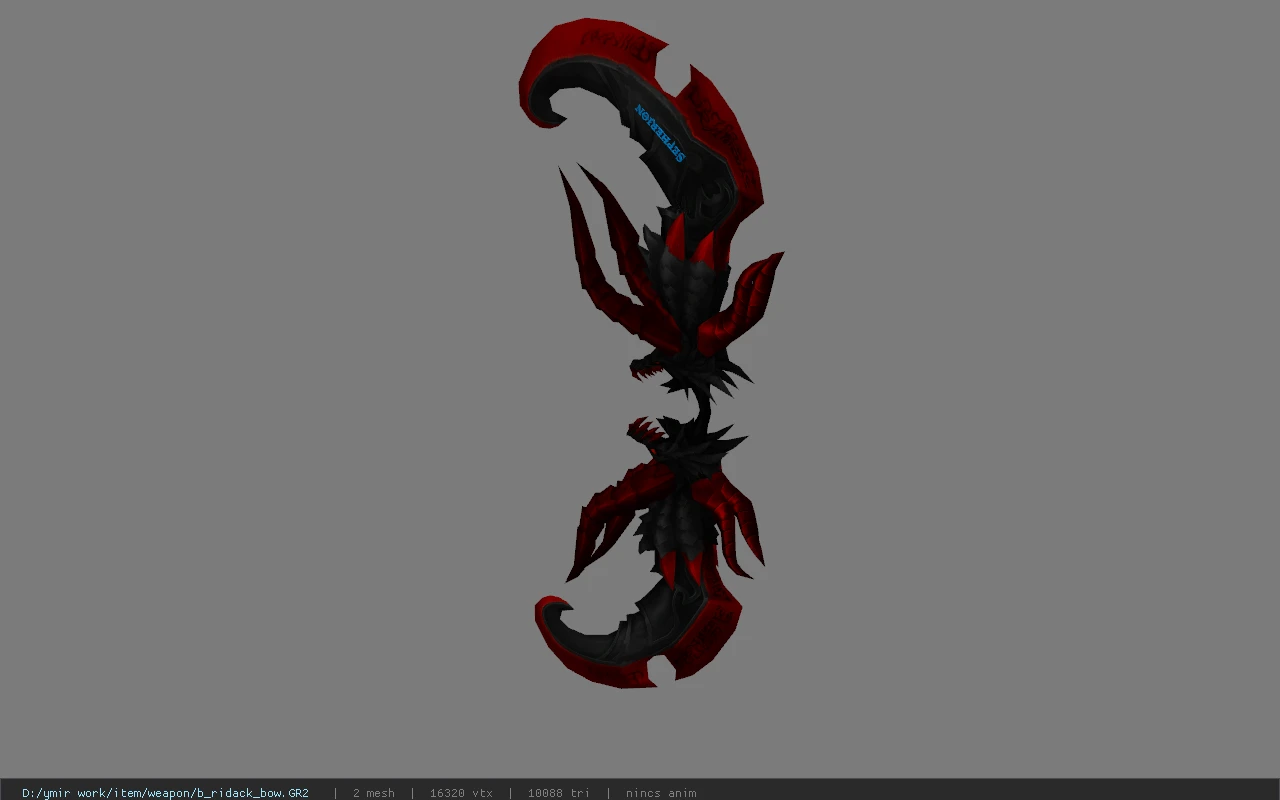Click the '16320 vtx' vertex count
The image size is (1280, 800).
(461, 793)
